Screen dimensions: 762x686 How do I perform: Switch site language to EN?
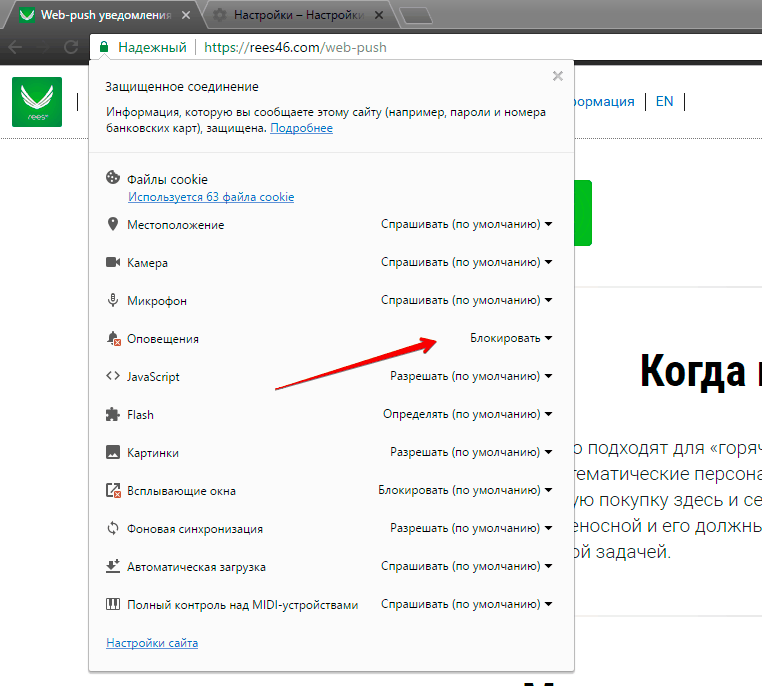[x=664, y=102]
